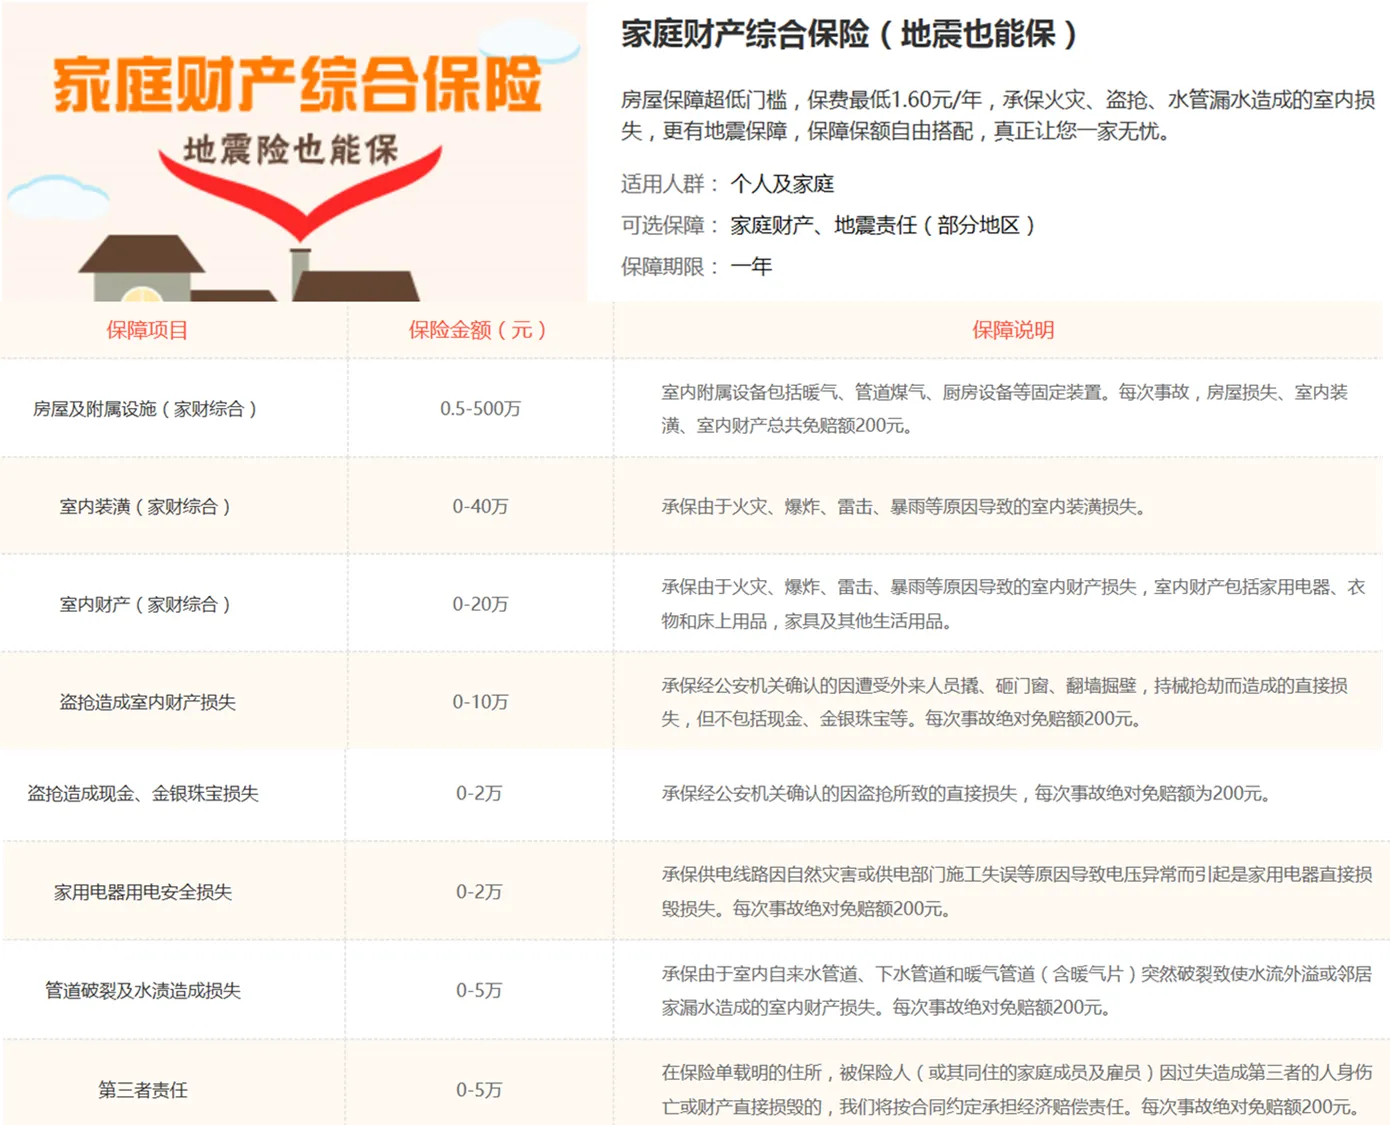Click the 0.5-500万 insurance amount
The width and height of the screenshot is (1390, 1125).
point(480,409)
